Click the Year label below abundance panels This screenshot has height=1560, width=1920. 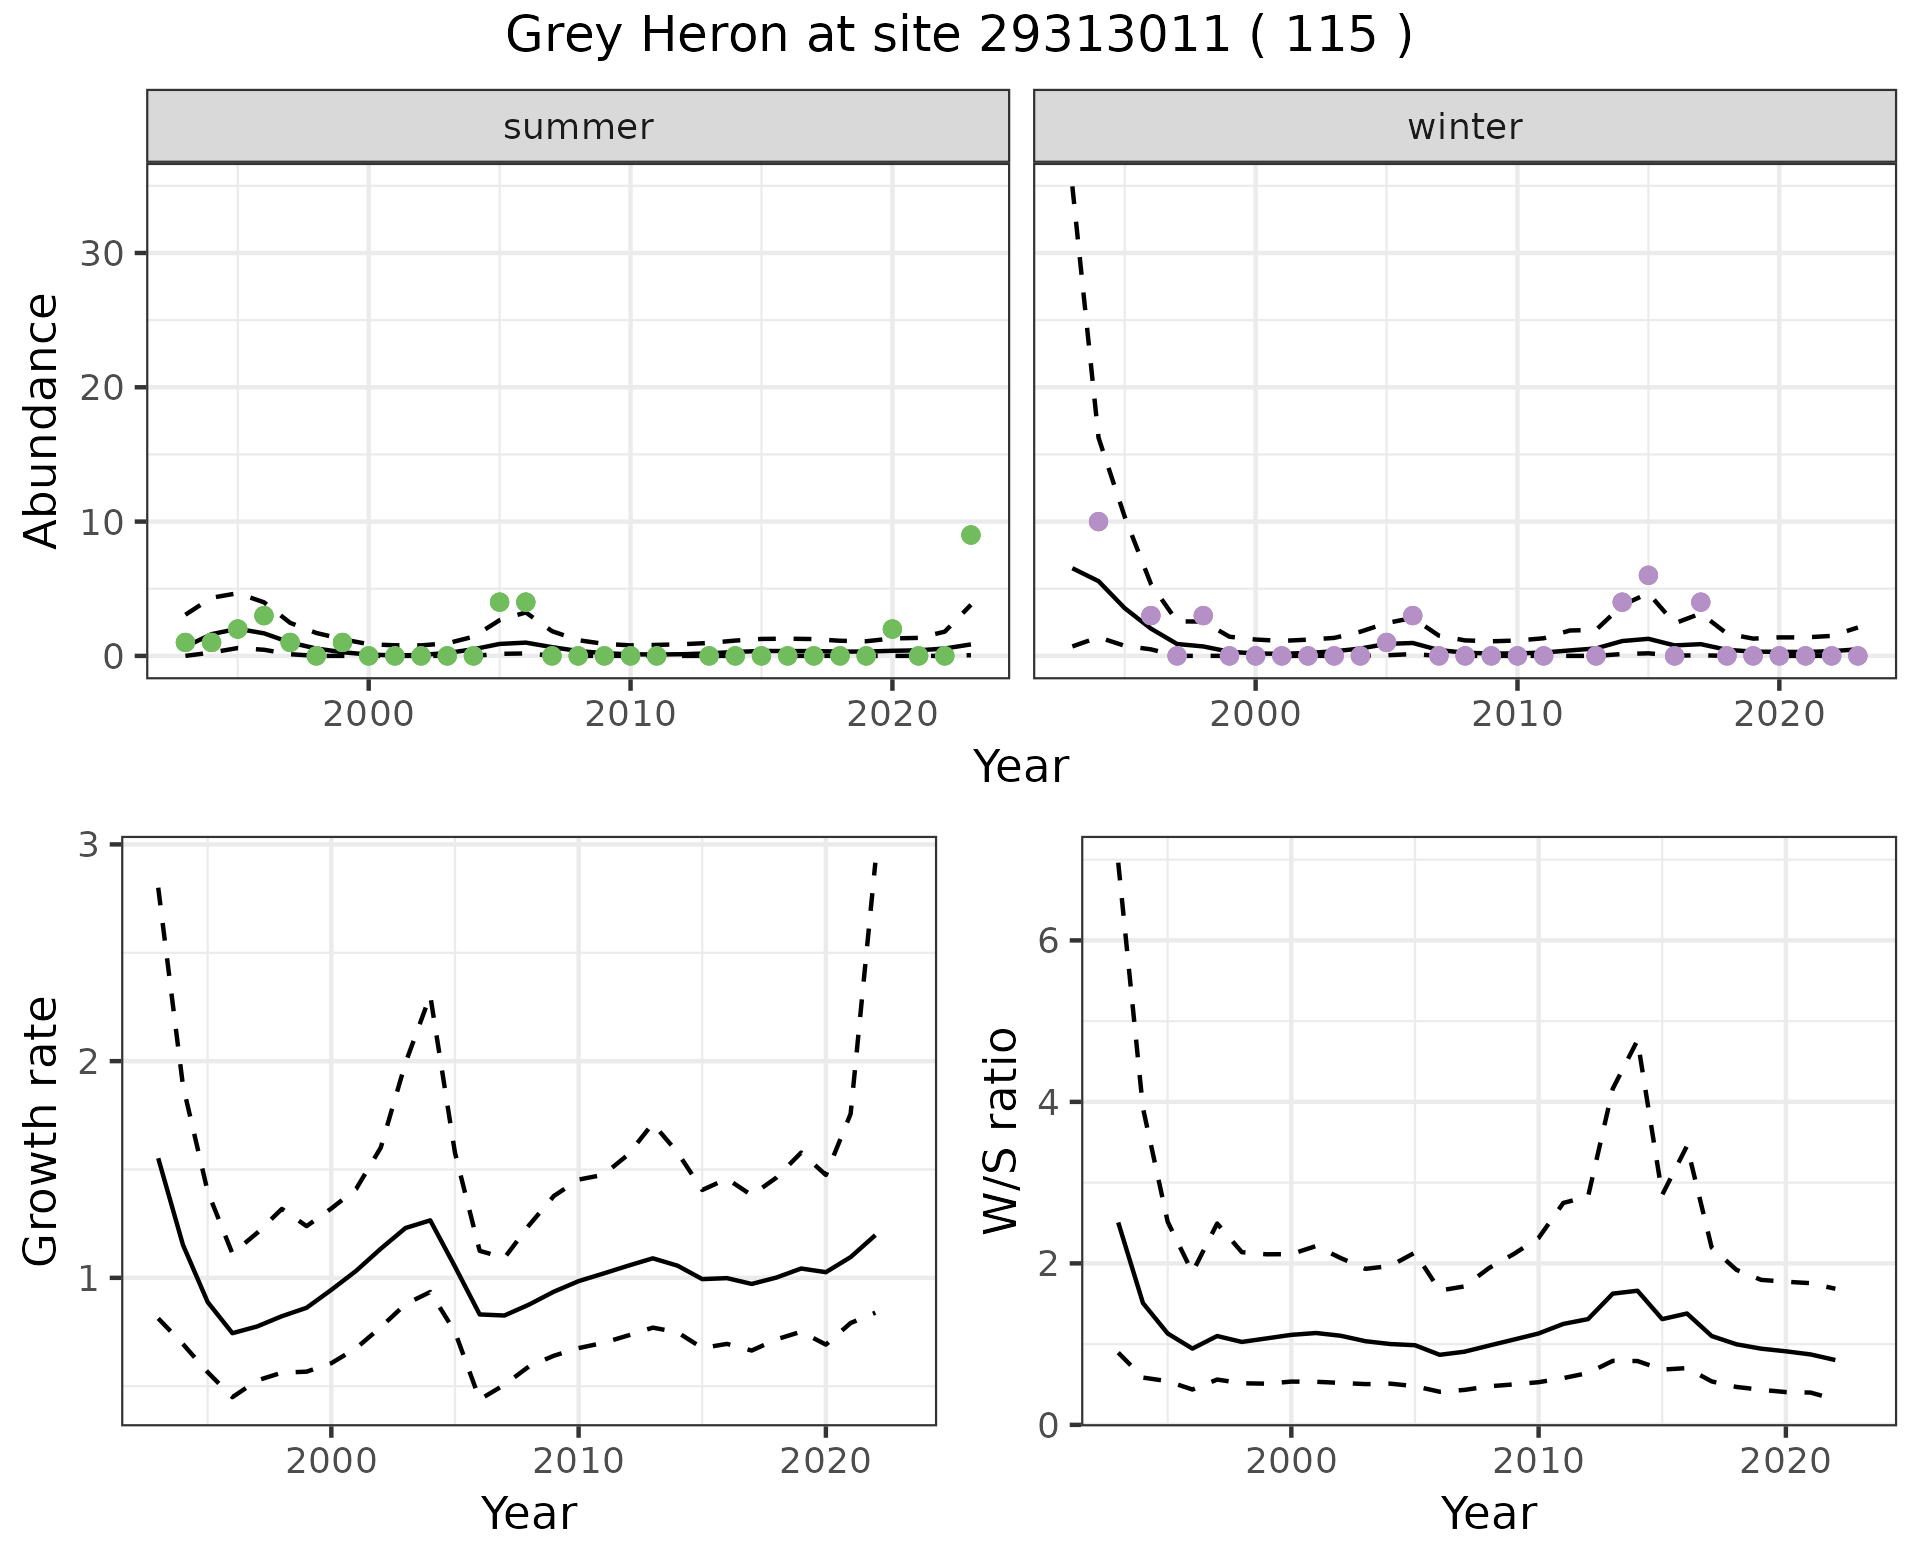point(1020,767)
